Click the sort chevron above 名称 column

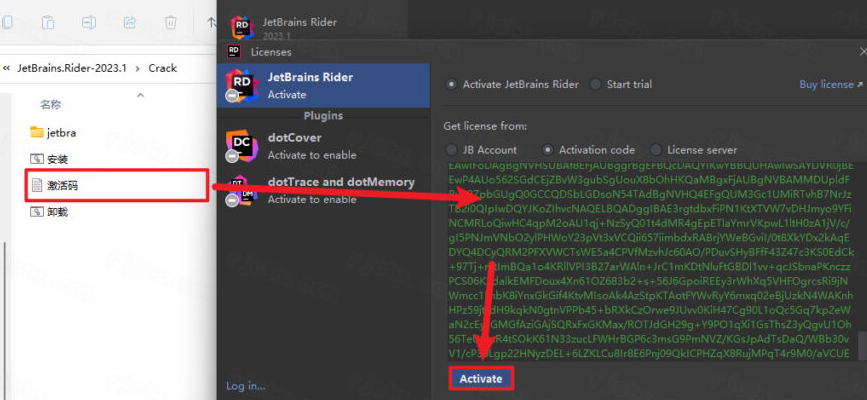pos(140,95)
